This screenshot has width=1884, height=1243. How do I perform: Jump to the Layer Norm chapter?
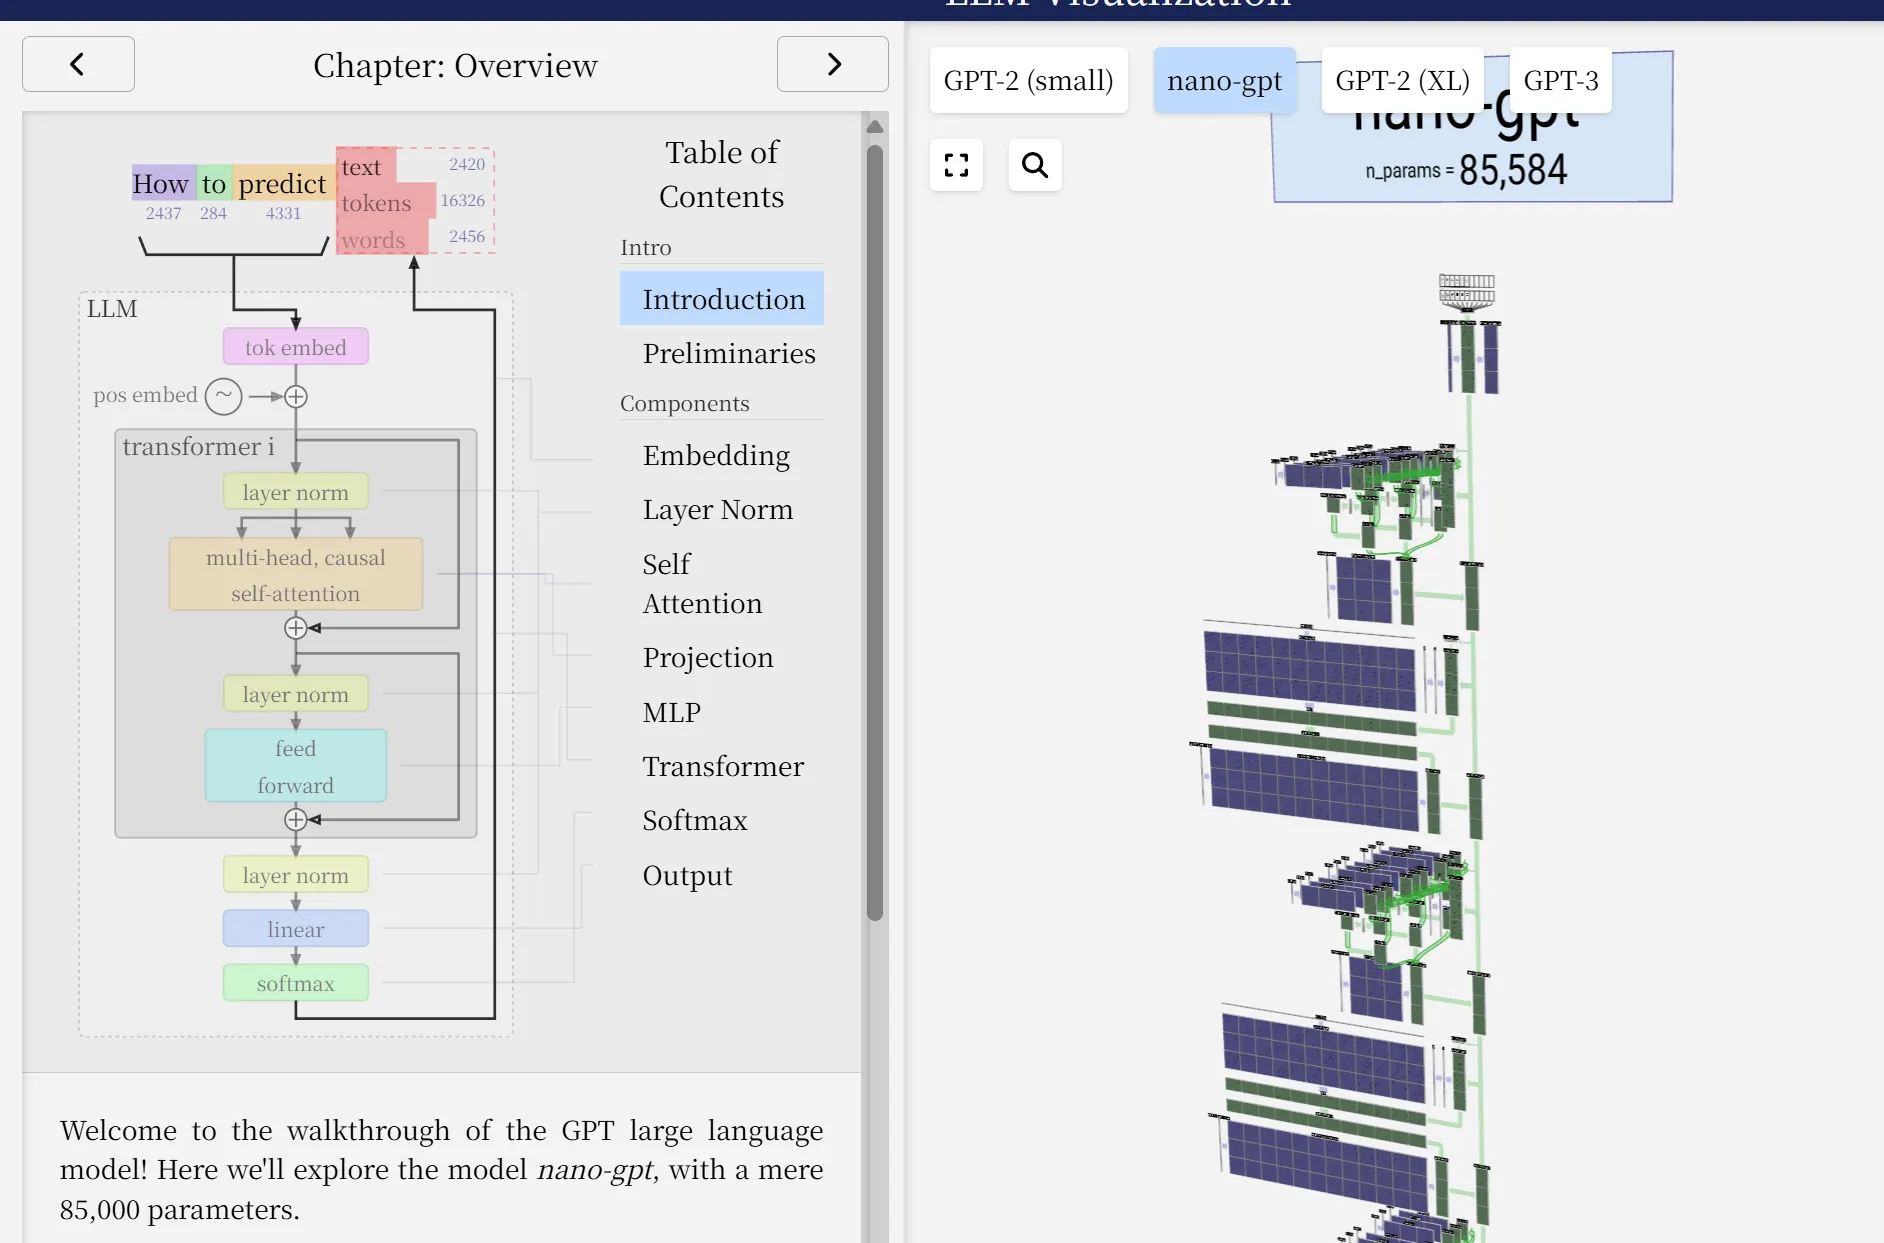(717, 509)
